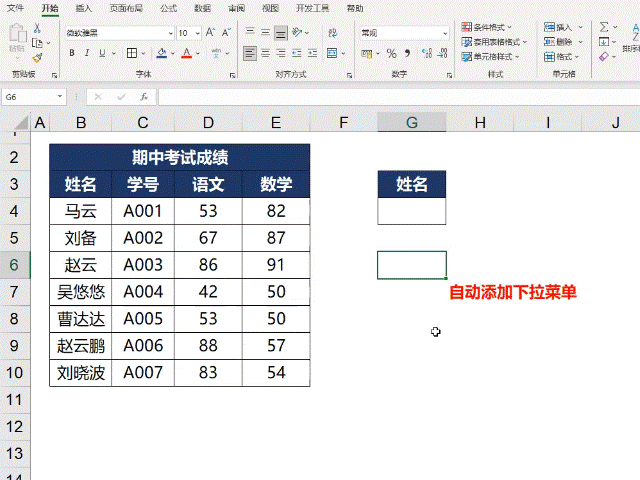The width and height of the screenshot is (640, 480).
Task: Open alignment group dialog launcher
Action: (349, 75)
